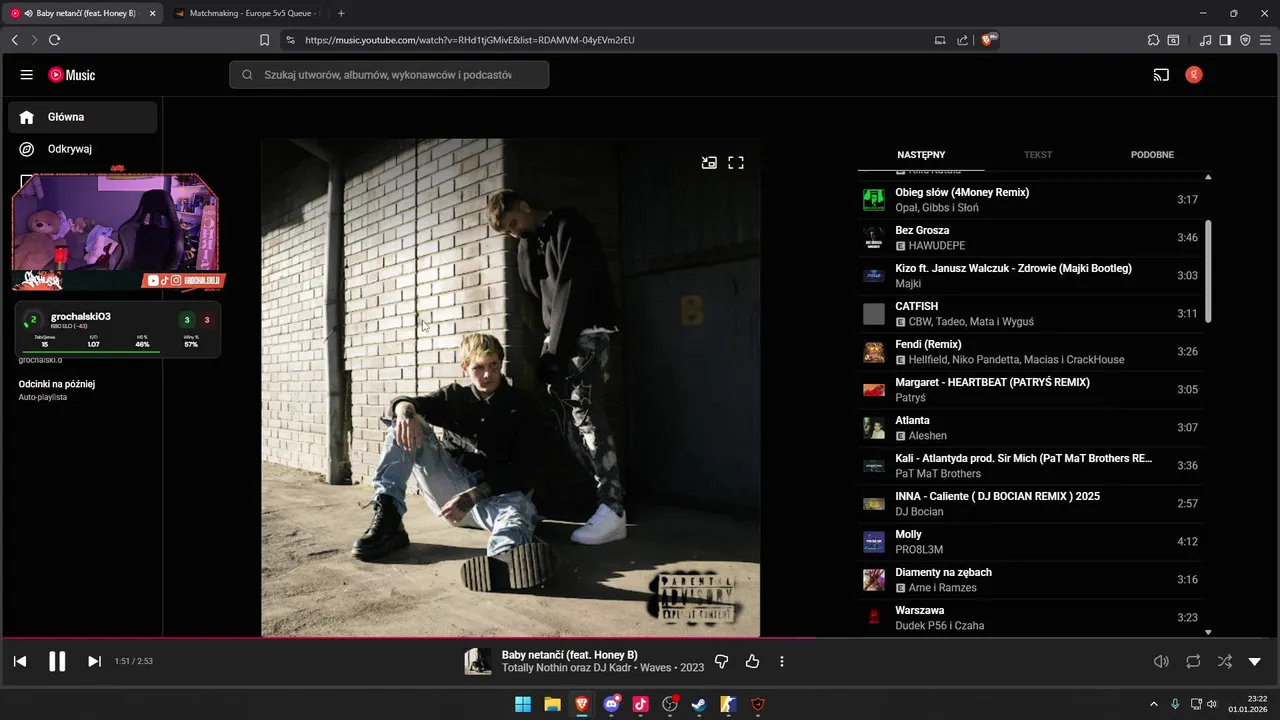Screen dimensions: 1280x720
Task: Focus the Szukaj utworów search field
Action: click(x=389, y=75)
